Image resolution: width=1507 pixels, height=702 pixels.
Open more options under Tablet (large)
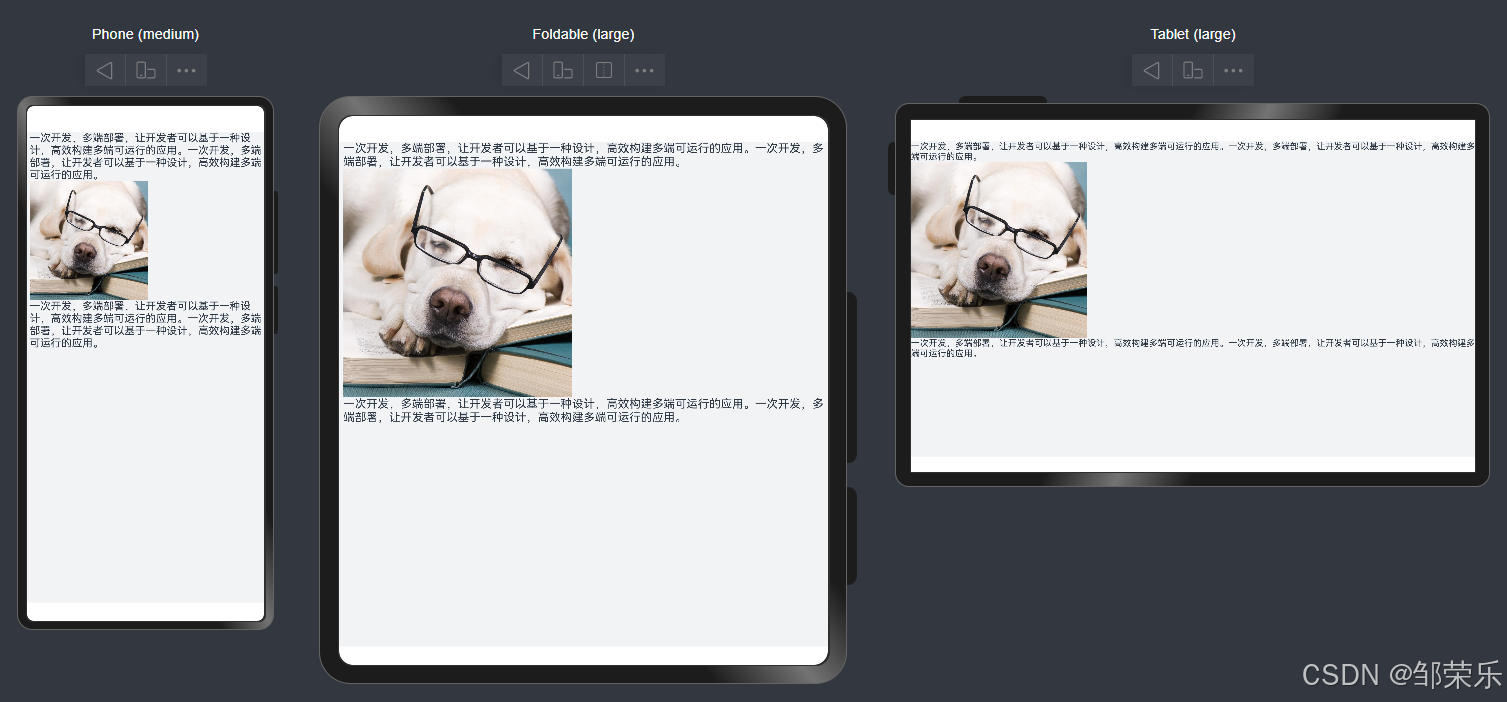1234,70
